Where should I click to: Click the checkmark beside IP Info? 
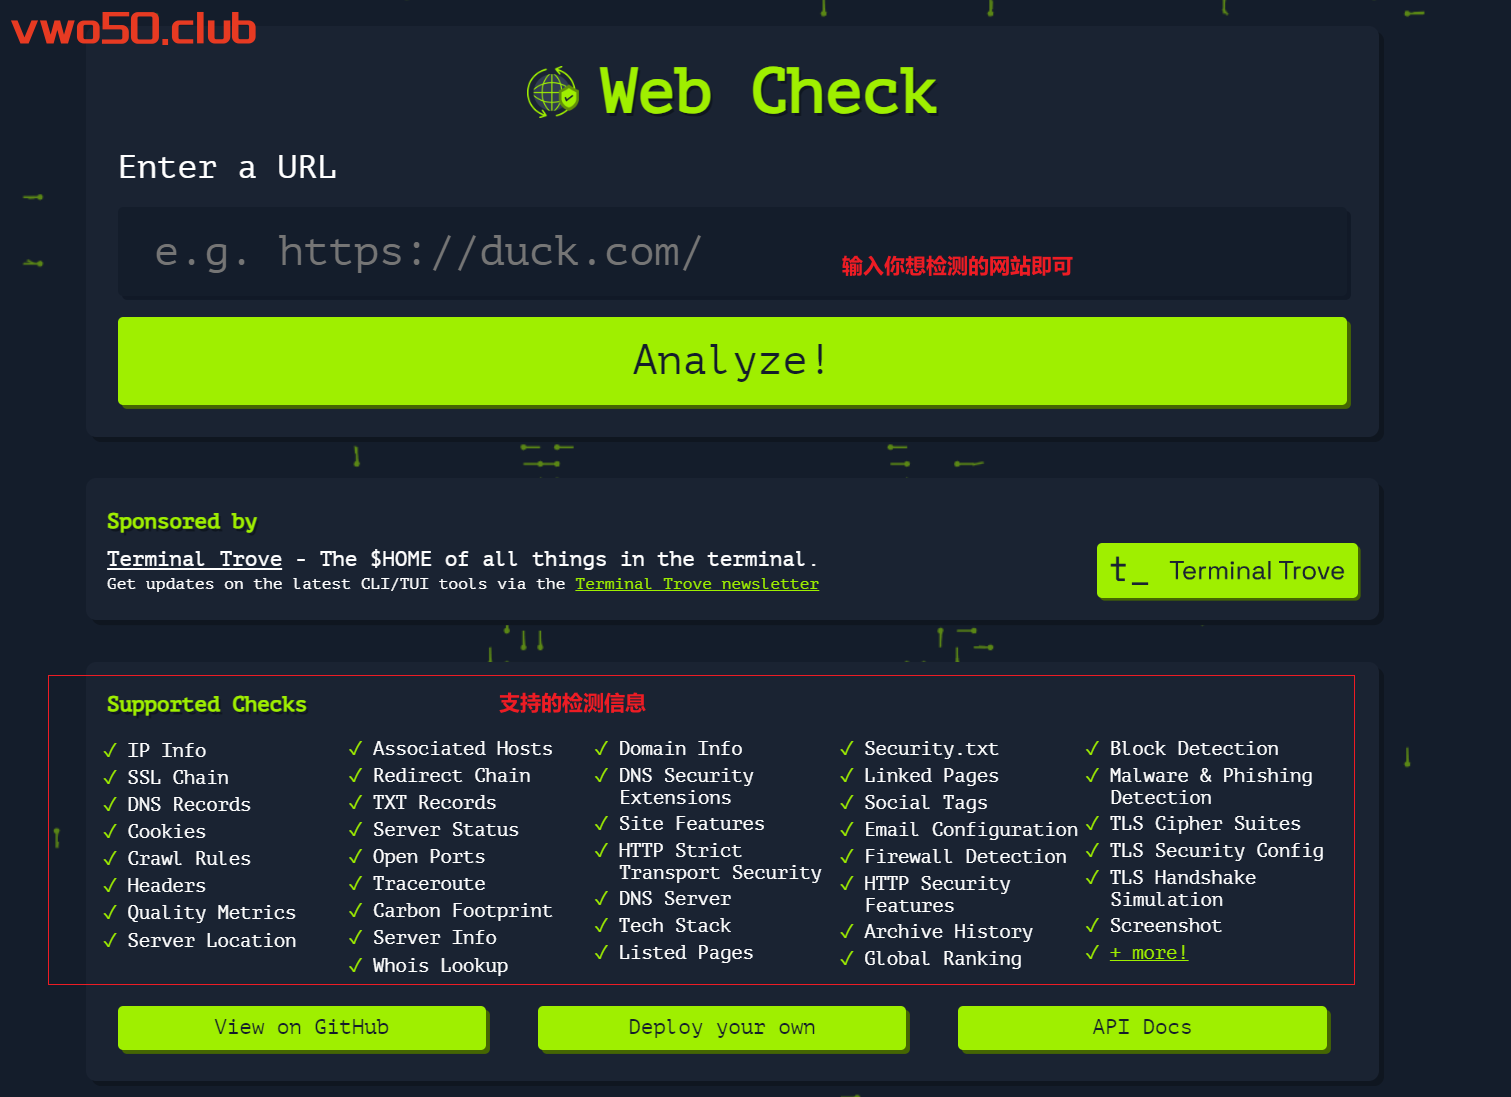tap(110, 750)
